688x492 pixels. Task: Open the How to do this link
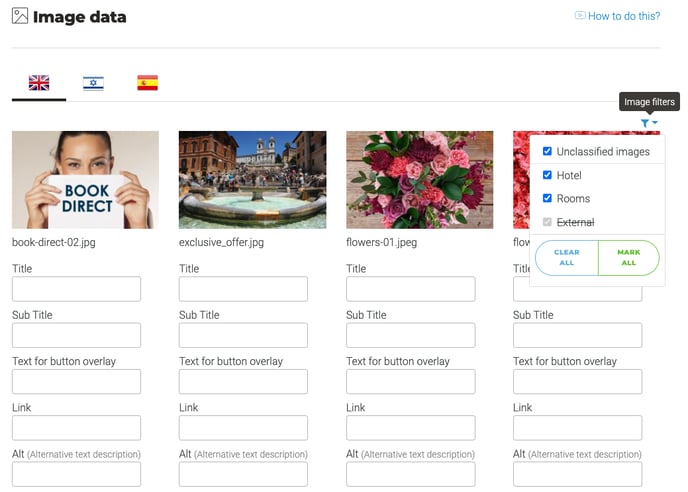pos(623,16)
